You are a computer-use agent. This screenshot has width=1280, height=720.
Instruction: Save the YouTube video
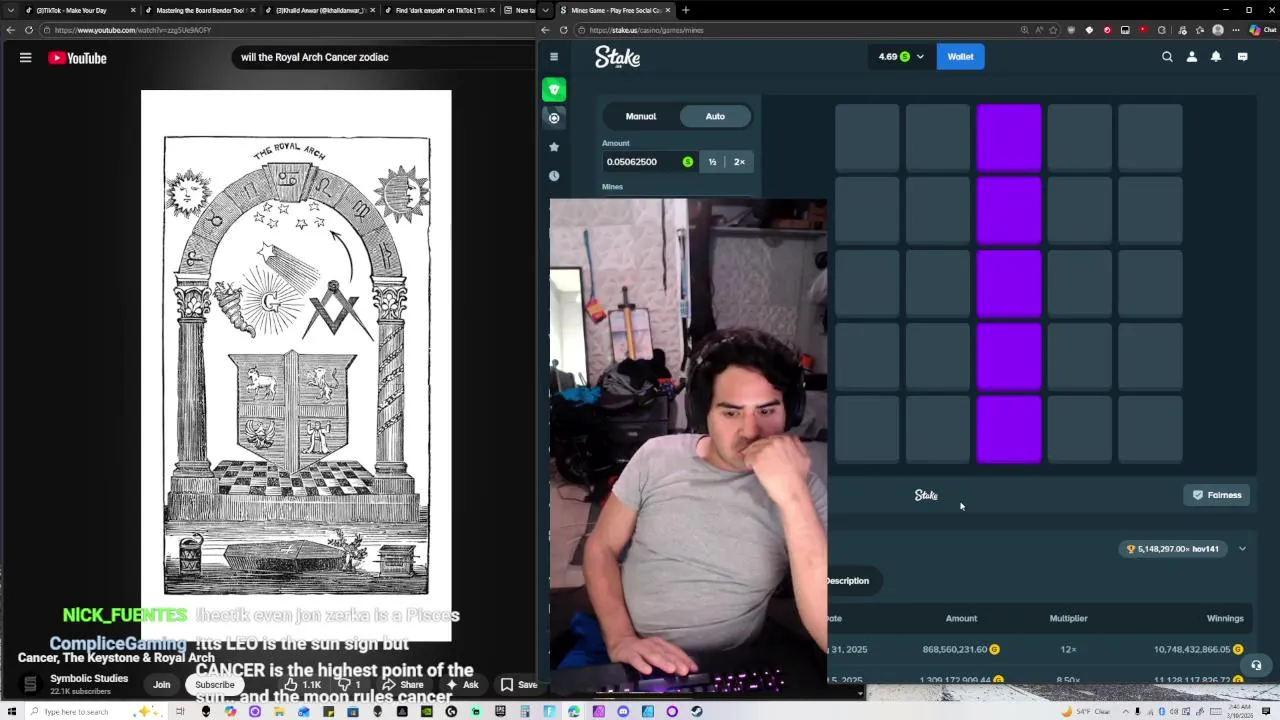pos(518,685)
